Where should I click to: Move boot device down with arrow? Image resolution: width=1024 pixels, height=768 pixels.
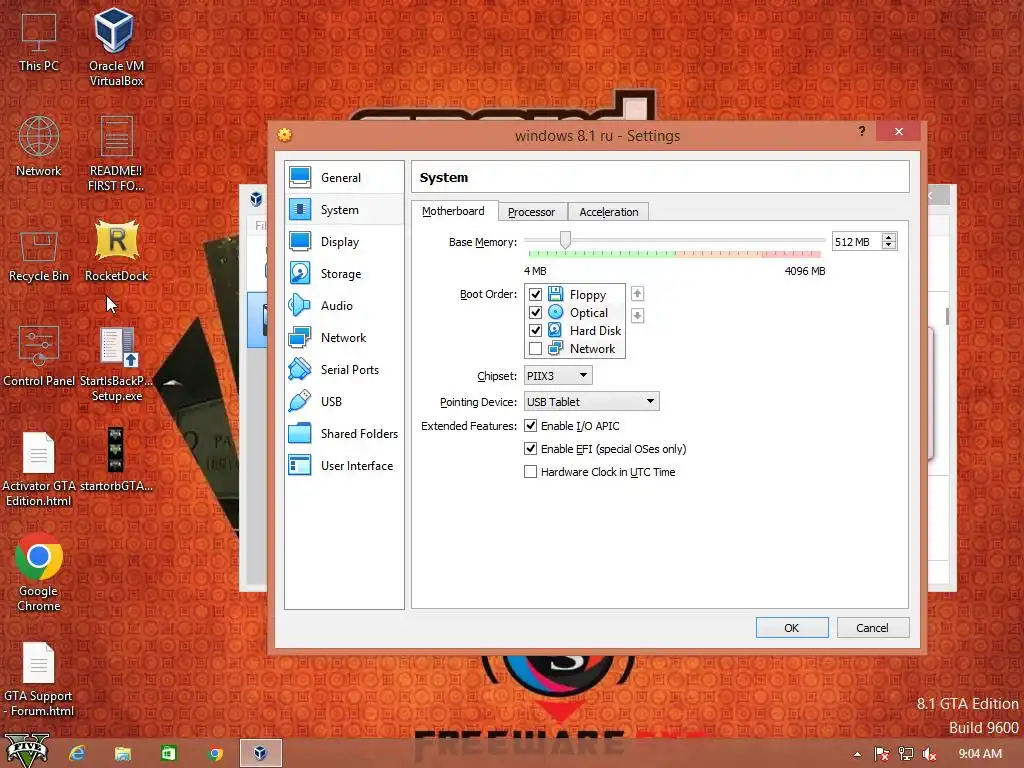click(637, 316)
